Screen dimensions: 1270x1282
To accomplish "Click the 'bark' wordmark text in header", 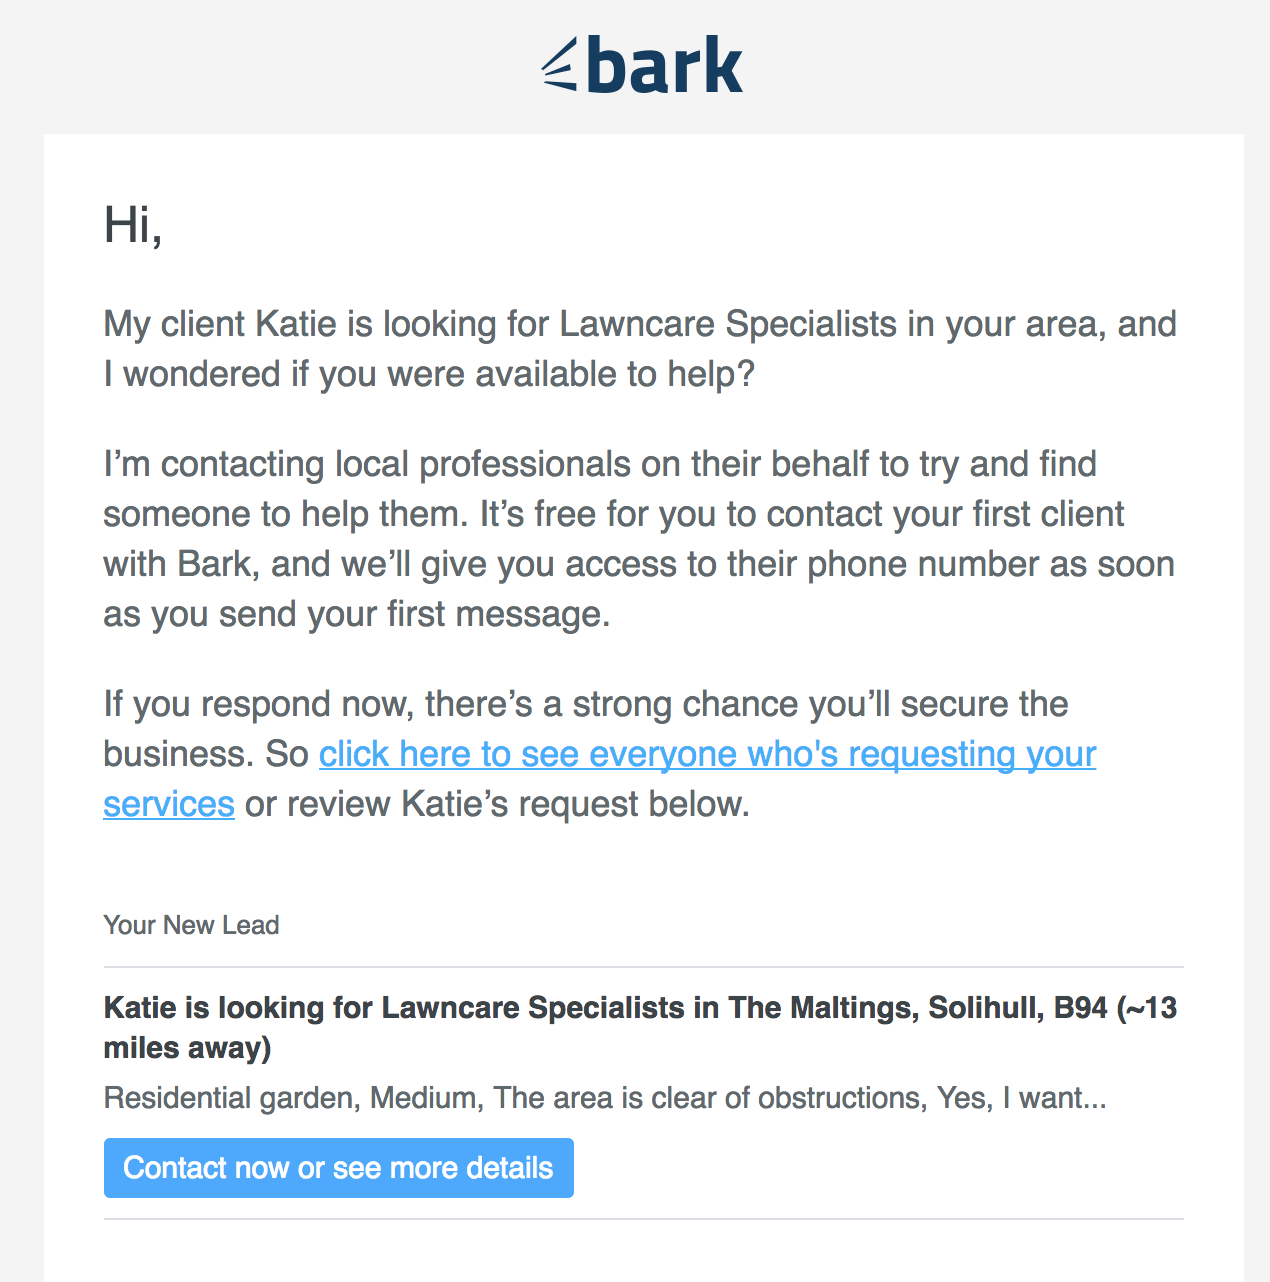I will pyautogui.click(x=665, y=65).
